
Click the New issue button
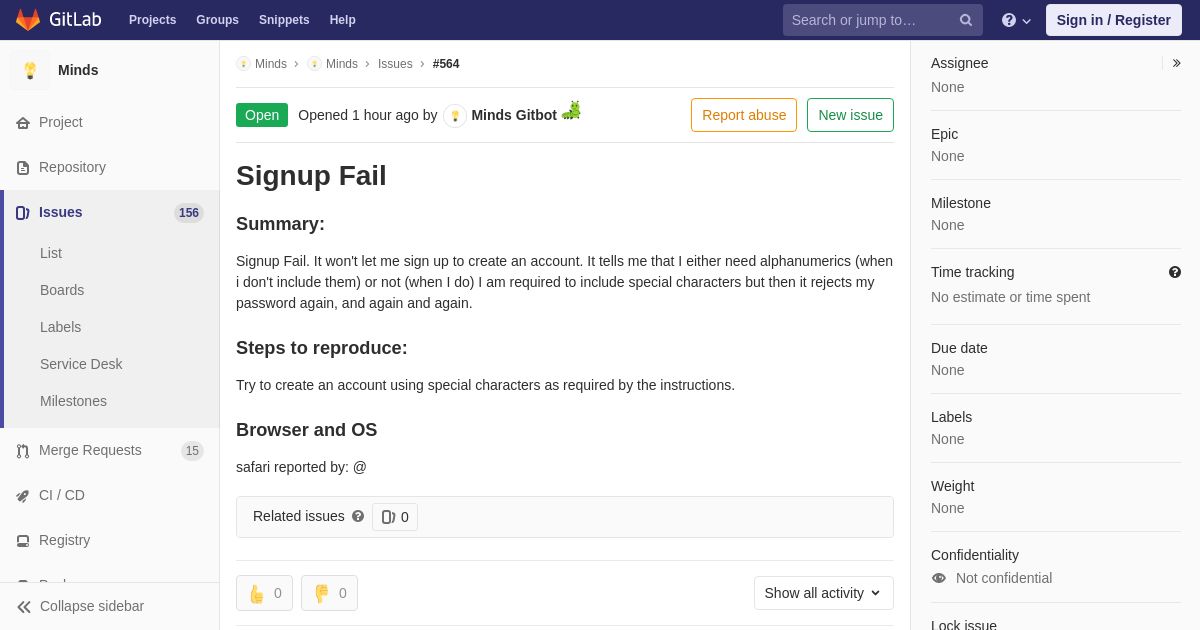pos(850,115)
